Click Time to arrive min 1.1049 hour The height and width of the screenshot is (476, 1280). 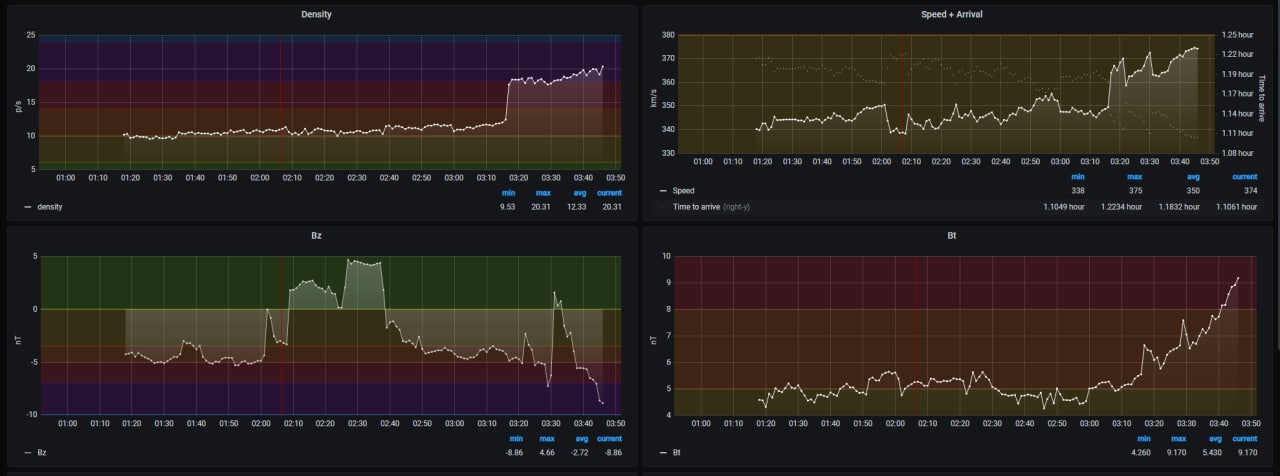click(1065, 207)
